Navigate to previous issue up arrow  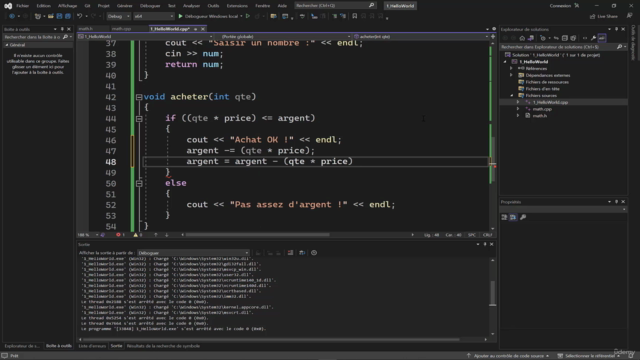(156, 235)
